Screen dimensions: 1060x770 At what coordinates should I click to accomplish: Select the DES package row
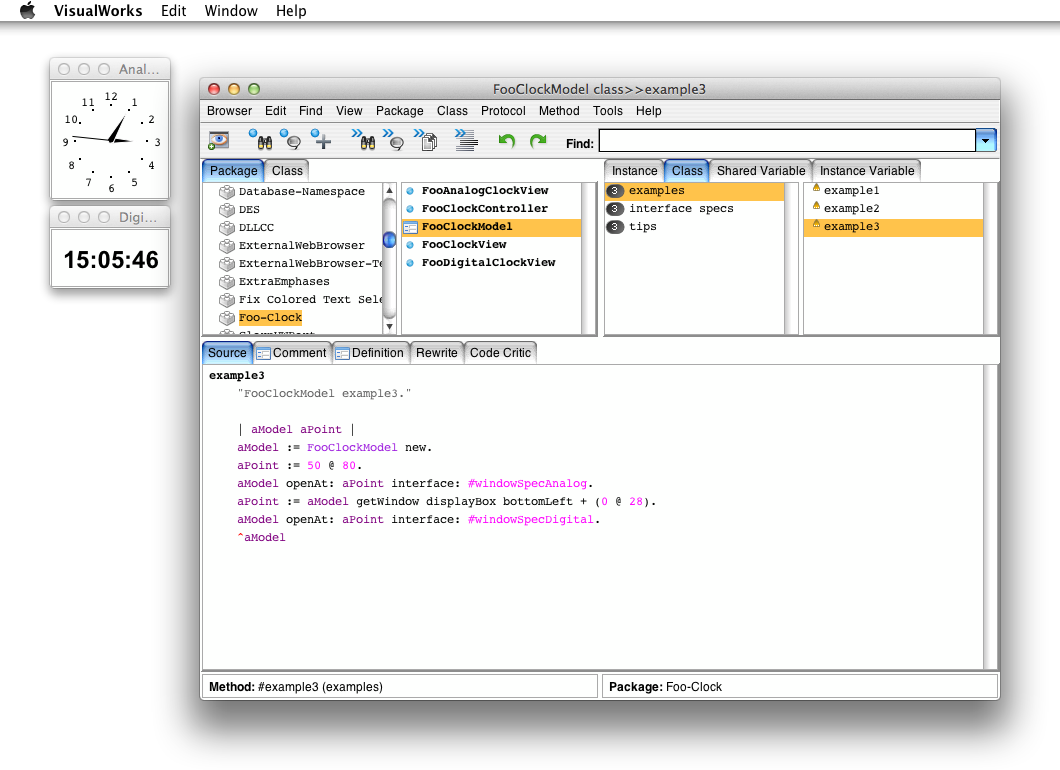[293, 210]
